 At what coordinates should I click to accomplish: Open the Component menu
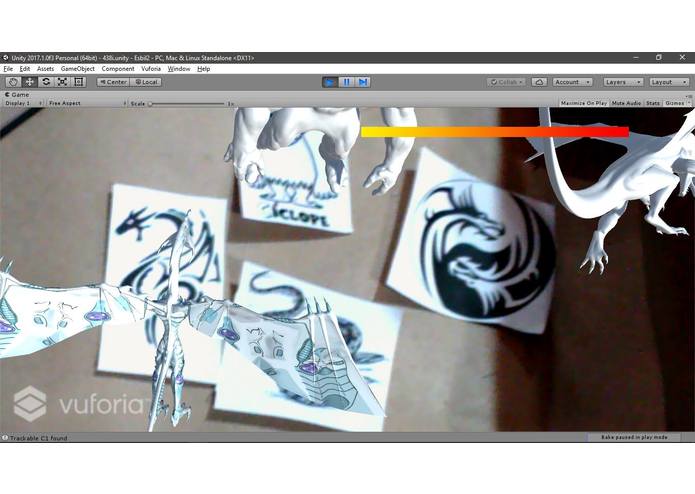(x=118, y=69)
